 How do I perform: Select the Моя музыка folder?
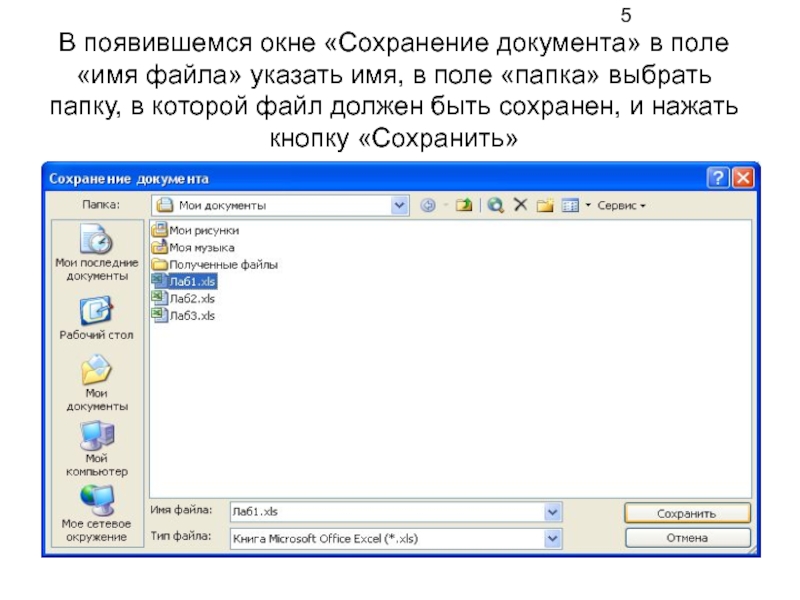[x=194, y=247]
